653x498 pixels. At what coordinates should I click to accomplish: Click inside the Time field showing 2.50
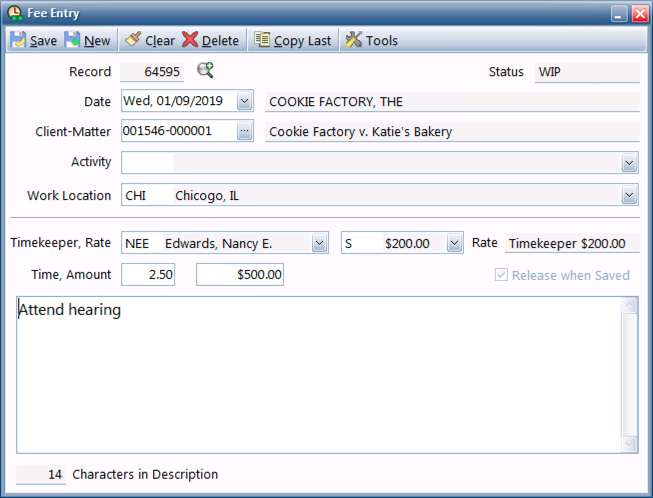(x=148, y=274)
